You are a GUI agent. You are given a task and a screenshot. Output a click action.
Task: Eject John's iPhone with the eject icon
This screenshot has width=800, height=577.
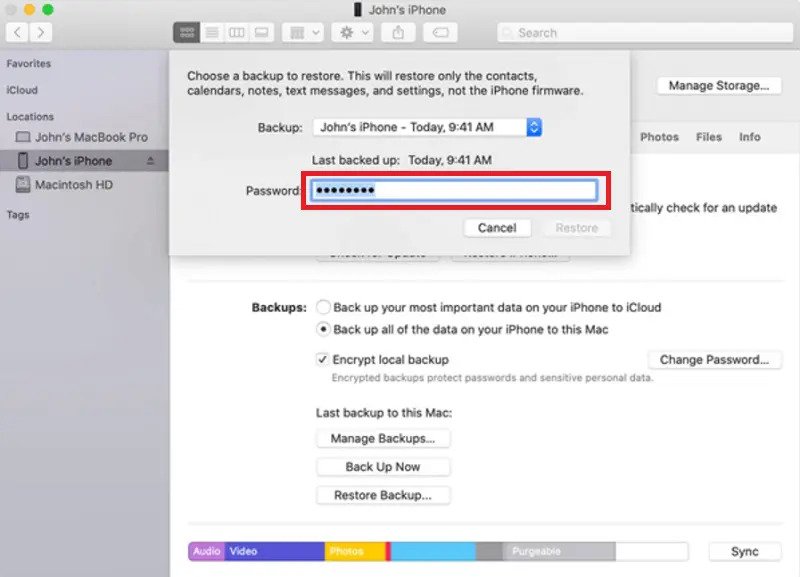tap(150, 161)
